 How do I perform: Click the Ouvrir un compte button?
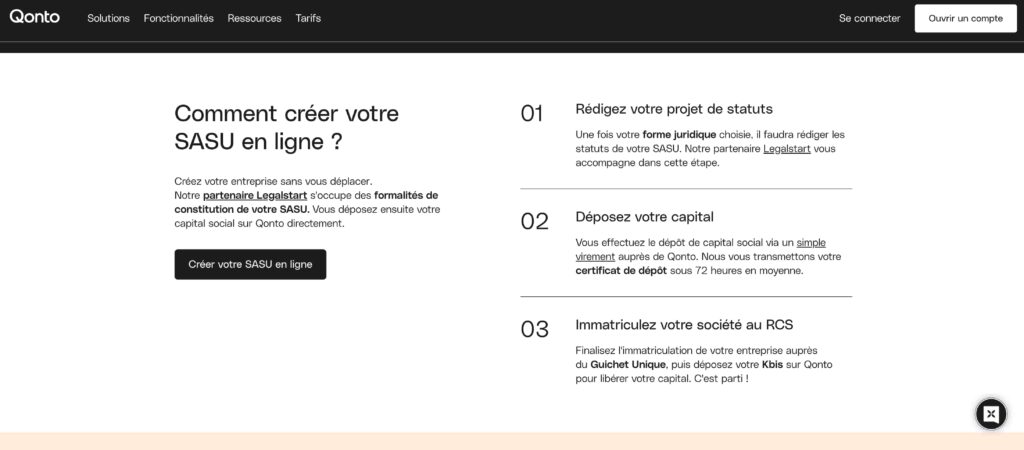coord(965,18)
